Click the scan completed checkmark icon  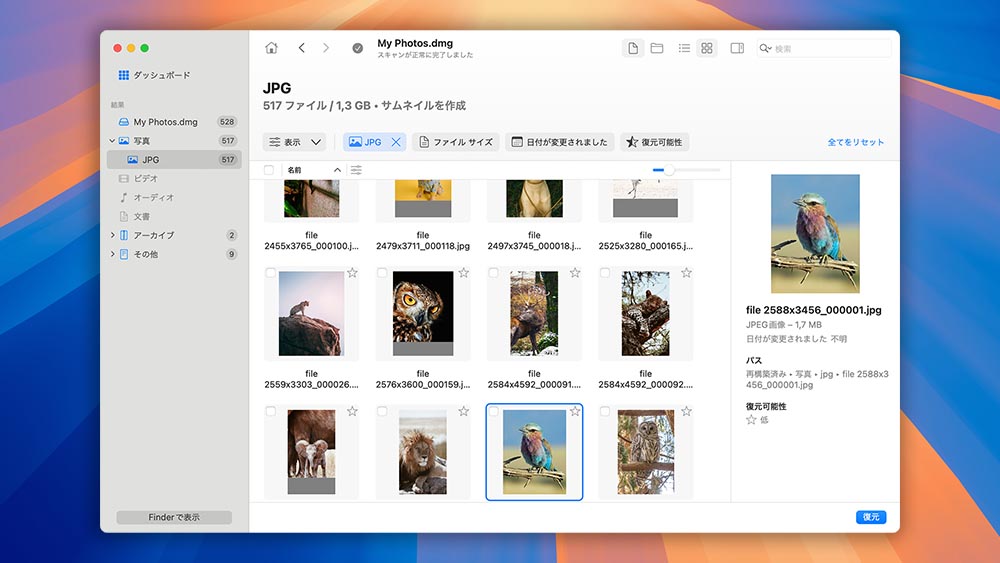tap(358, 48)
